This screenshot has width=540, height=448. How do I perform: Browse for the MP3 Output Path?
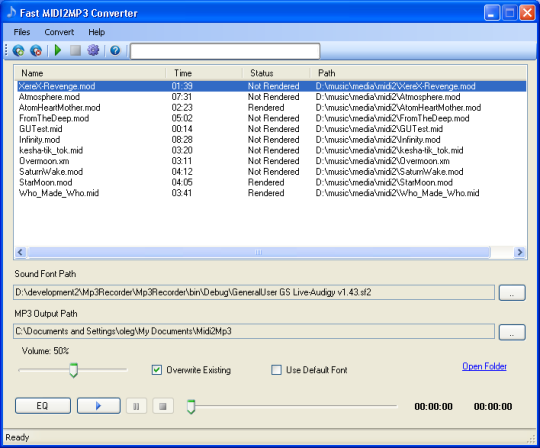pos(512,332)
